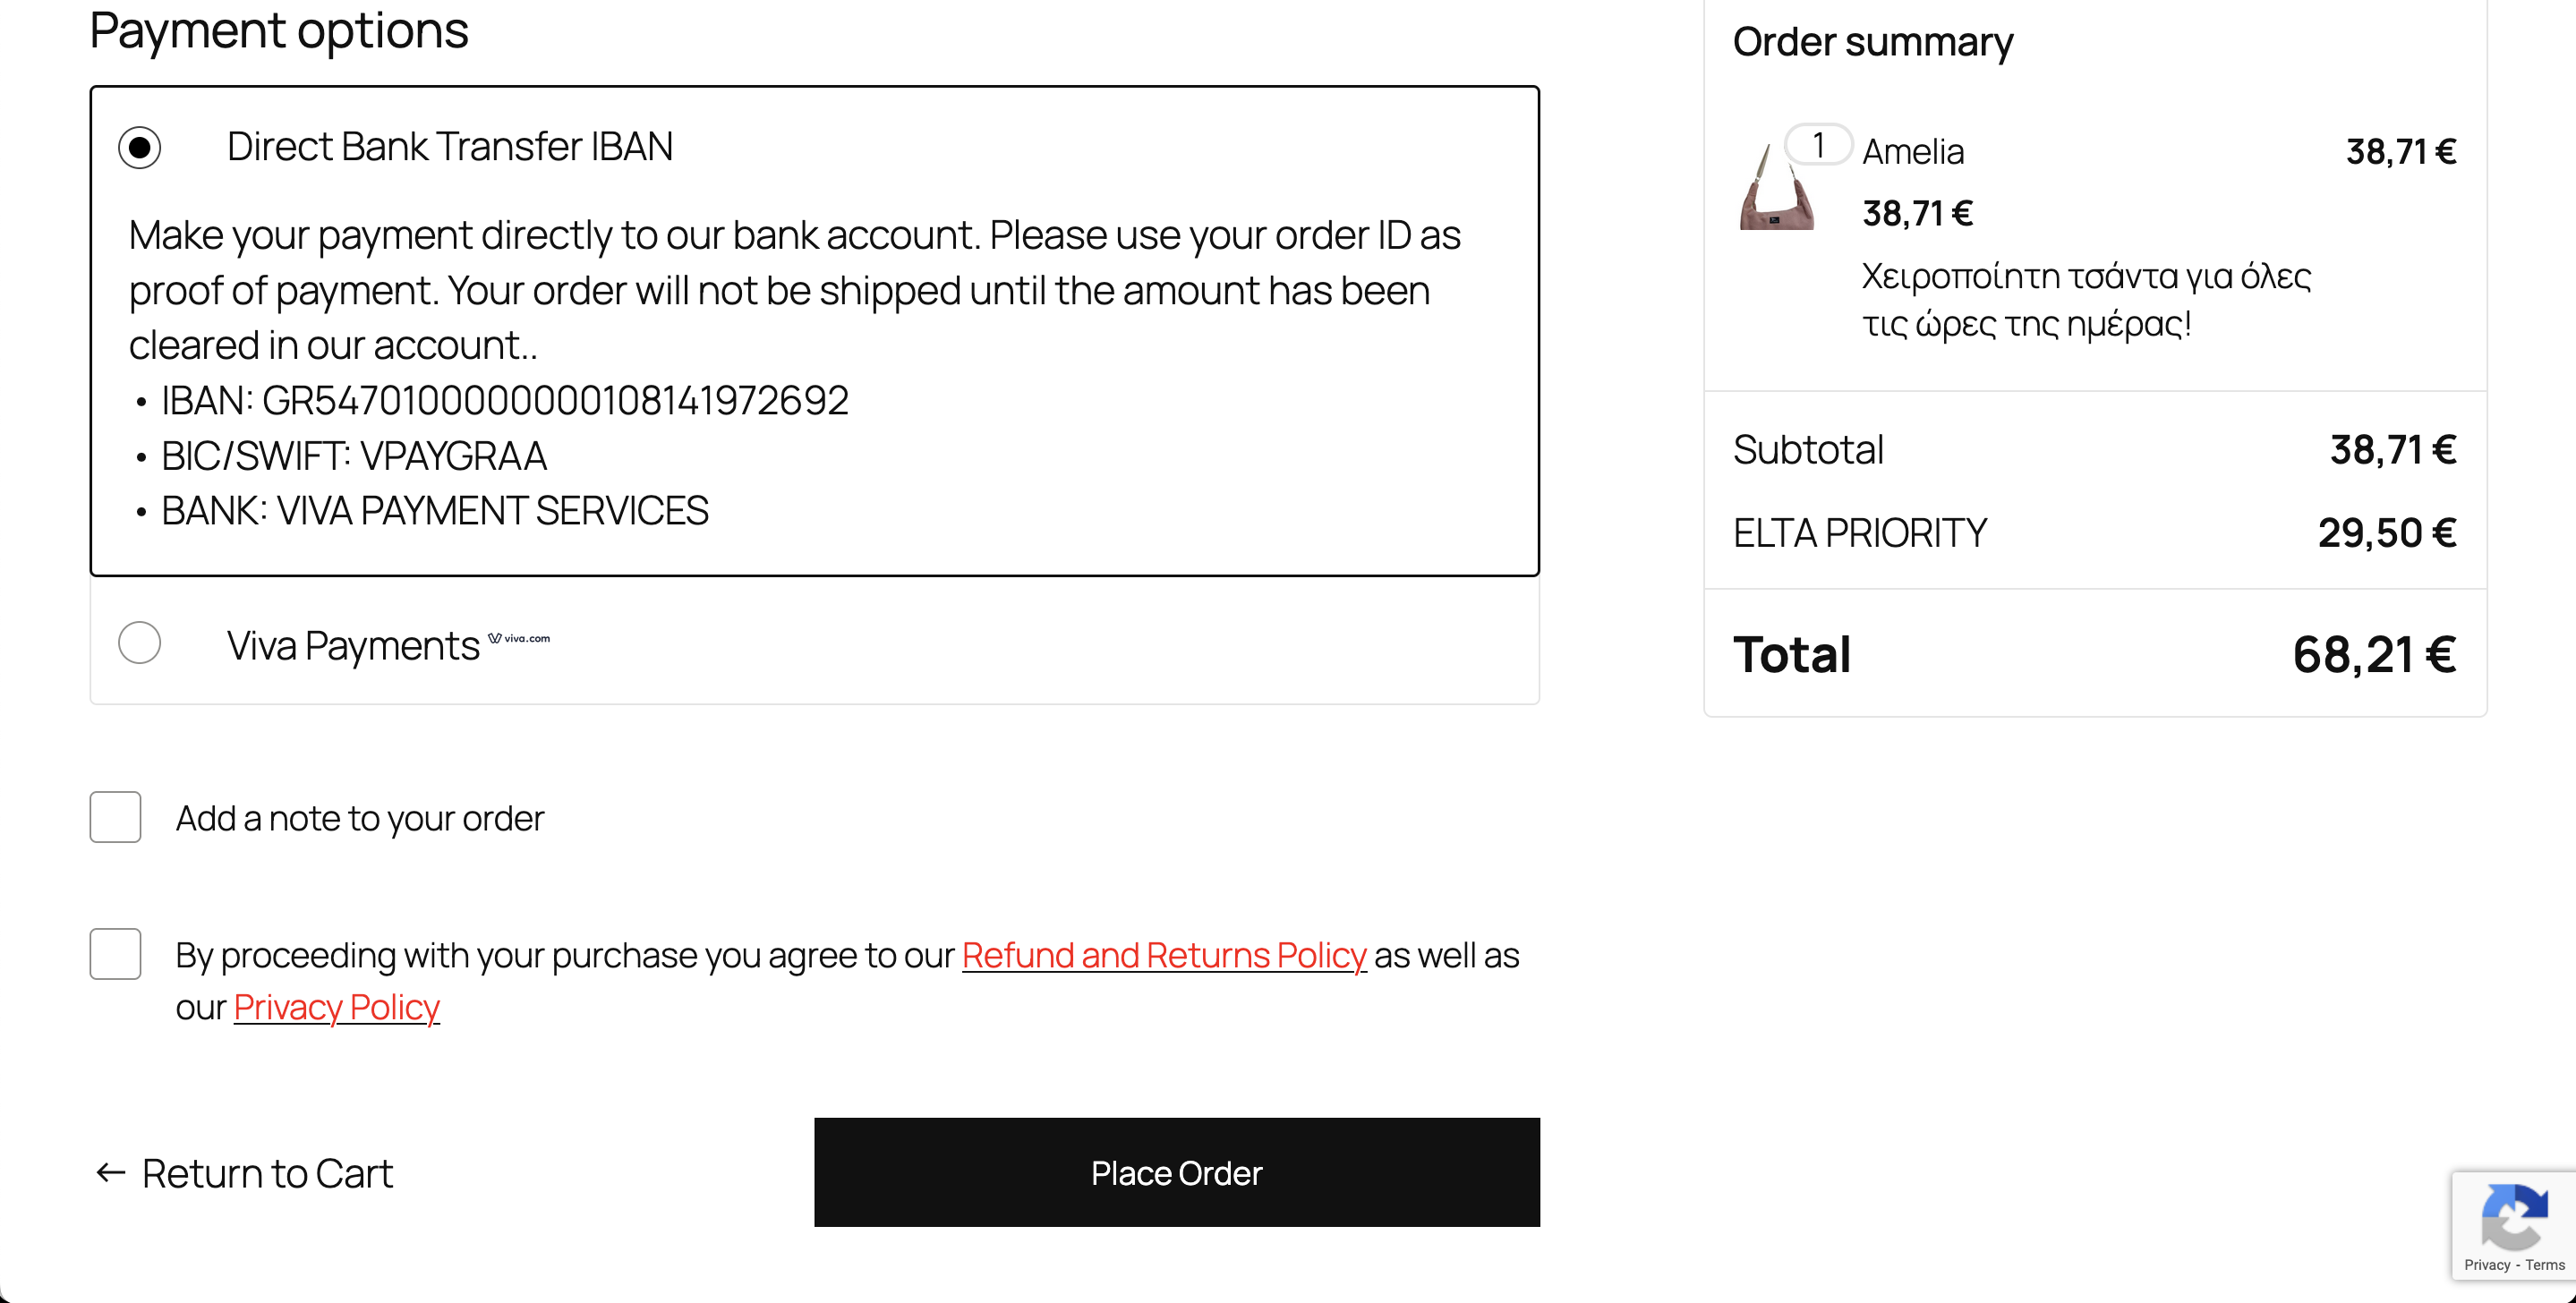Image resolution: width=2576 pixels, height=1303 pixels.
Task: Click the ELTA PRIORITY shipping row
Action: (x=1860, y=533)
